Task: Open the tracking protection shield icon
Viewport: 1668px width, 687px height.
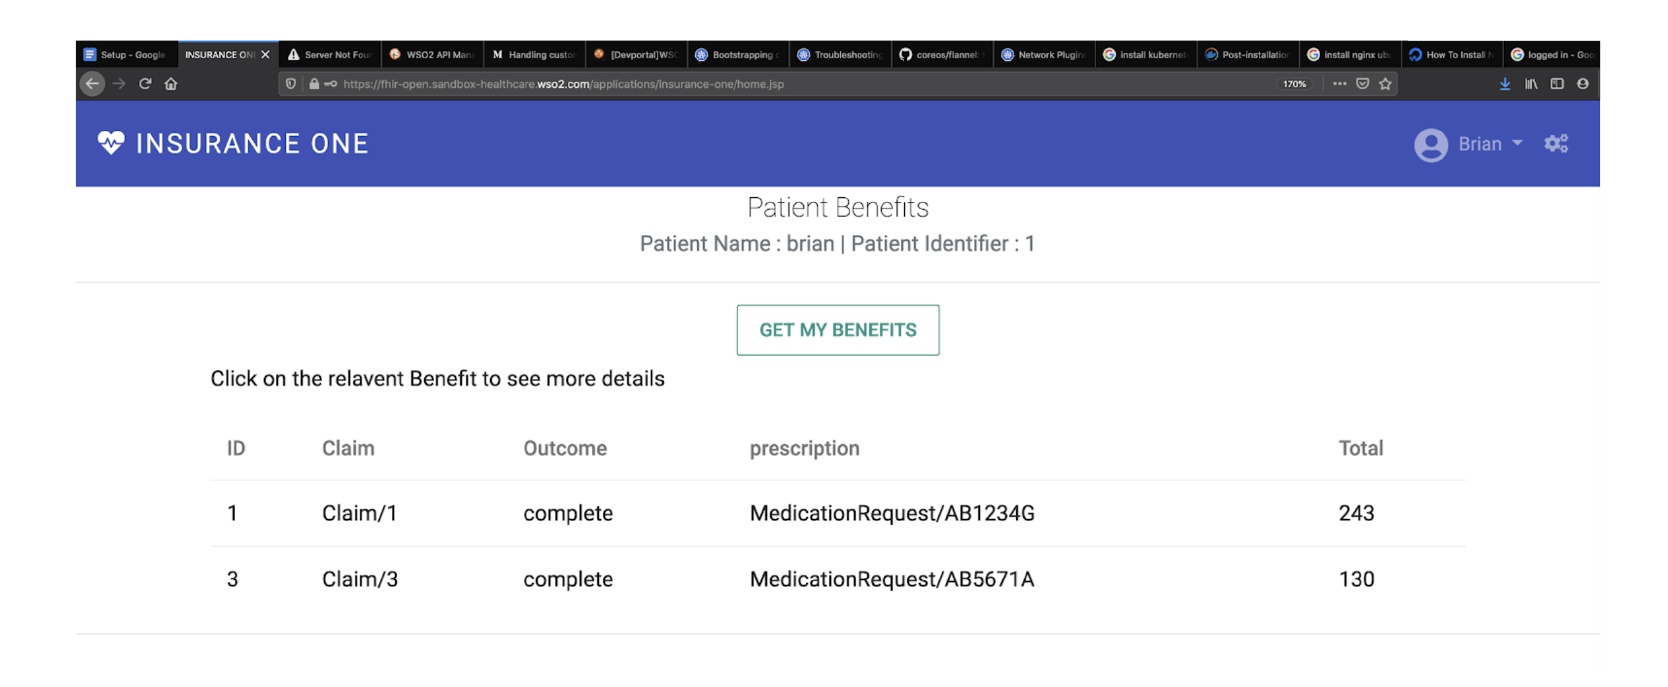Action: click(291, 84)
